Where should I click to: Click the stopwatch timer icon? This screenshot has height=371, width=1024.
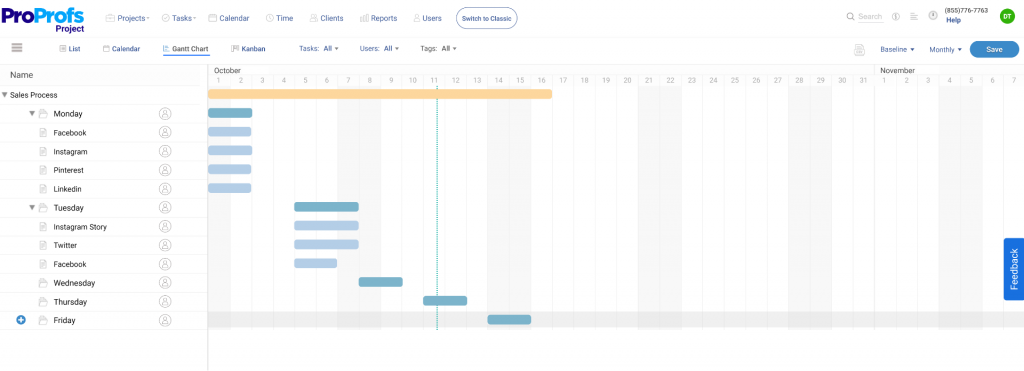(x=933, y=15)
